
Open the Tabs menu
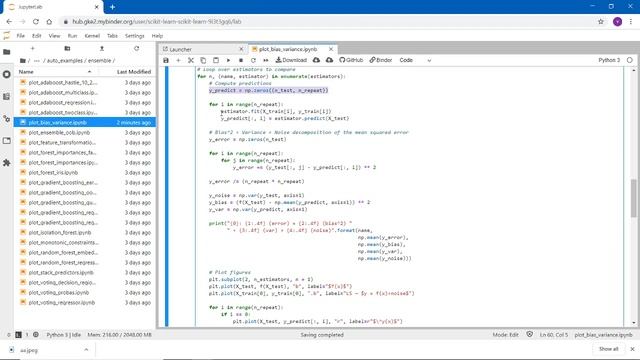tap(112, 36)
